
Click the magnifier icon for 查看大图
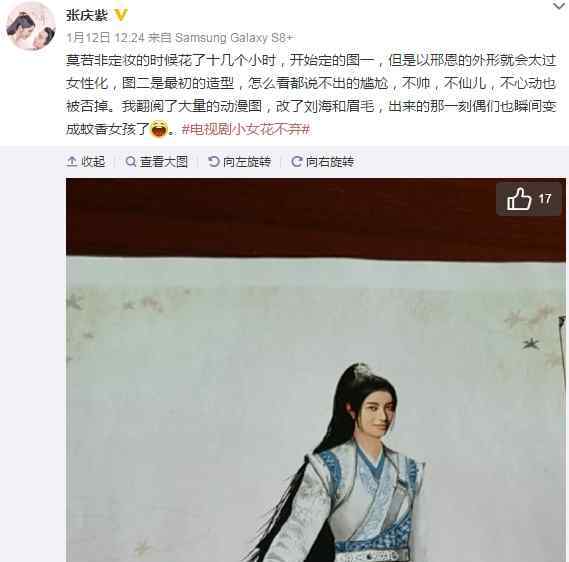130,161
